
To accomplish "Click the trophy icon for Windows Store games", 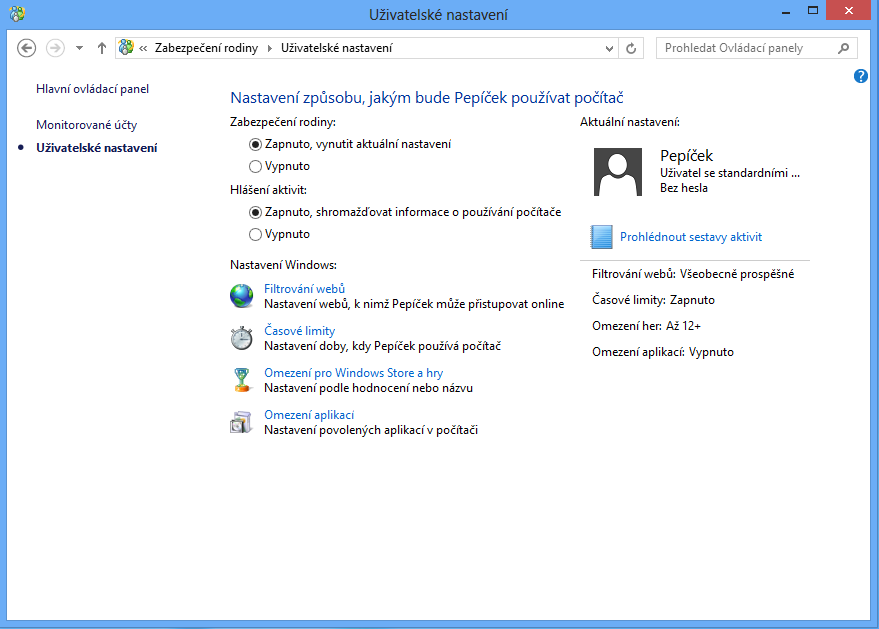I will 242,380.
